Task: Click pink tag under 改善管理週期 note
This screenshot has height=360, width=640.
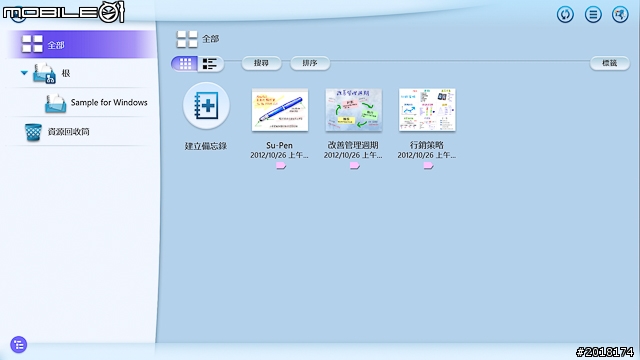Action: [354, 165]
